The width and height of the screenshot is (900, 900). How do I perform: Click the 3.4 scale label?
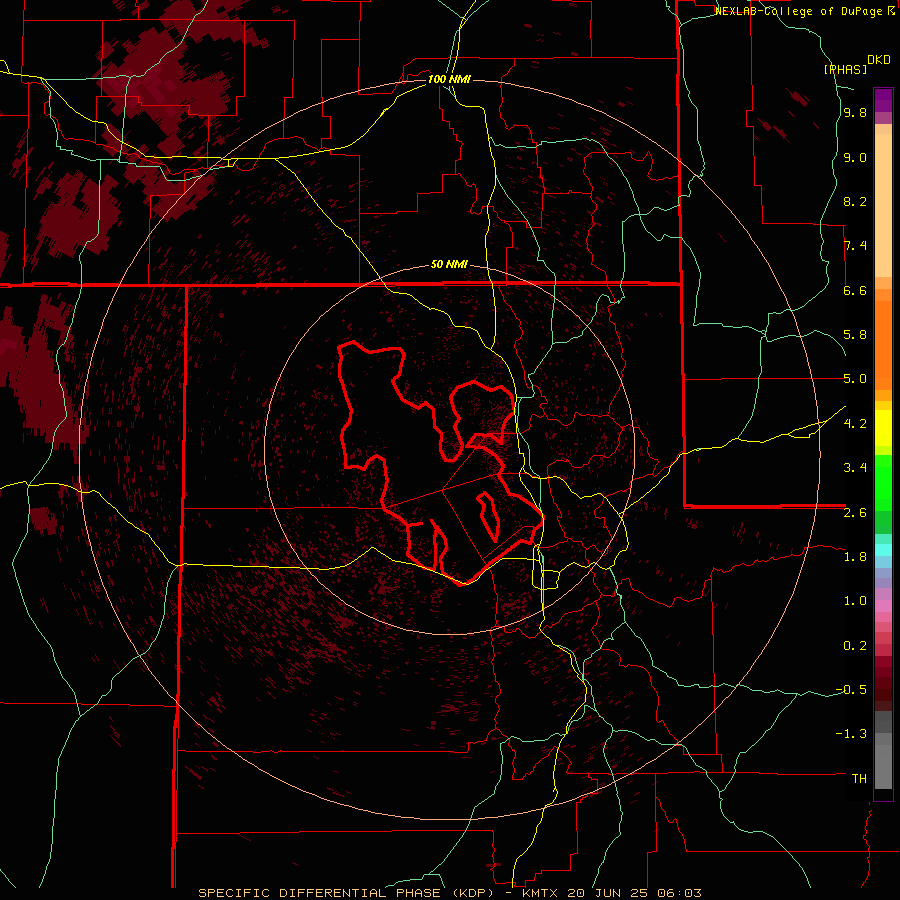tap(855, 468)
